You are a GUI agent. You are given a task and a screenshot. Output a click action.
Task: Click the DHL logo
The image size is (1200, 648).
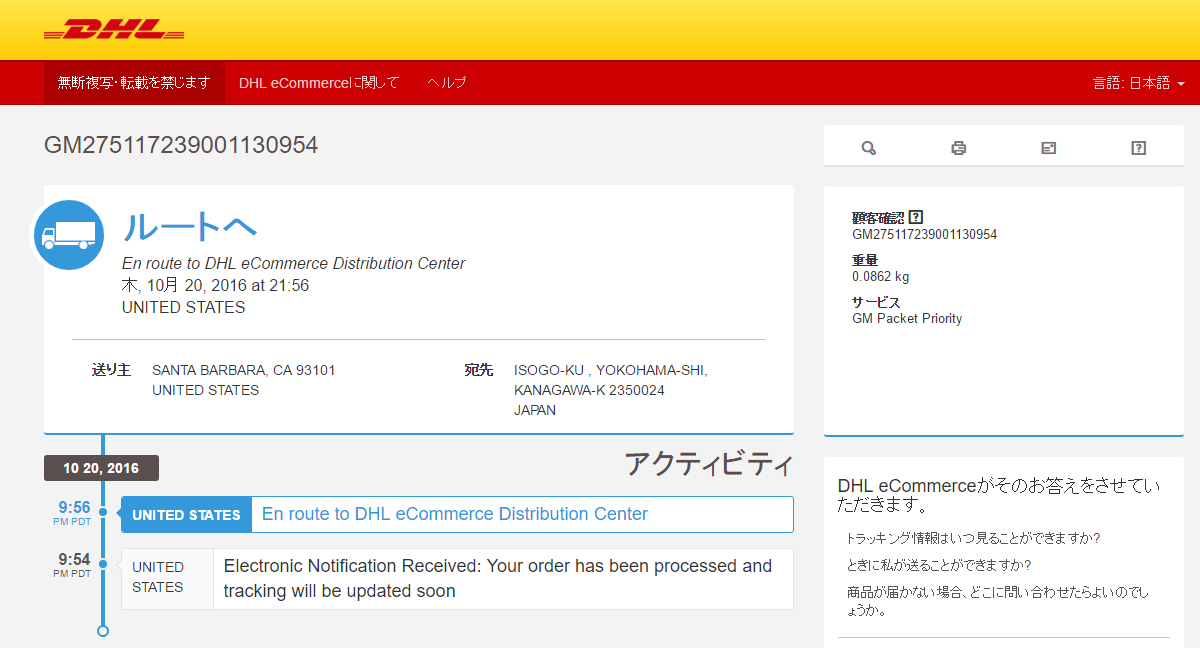[x=114, y=30]
